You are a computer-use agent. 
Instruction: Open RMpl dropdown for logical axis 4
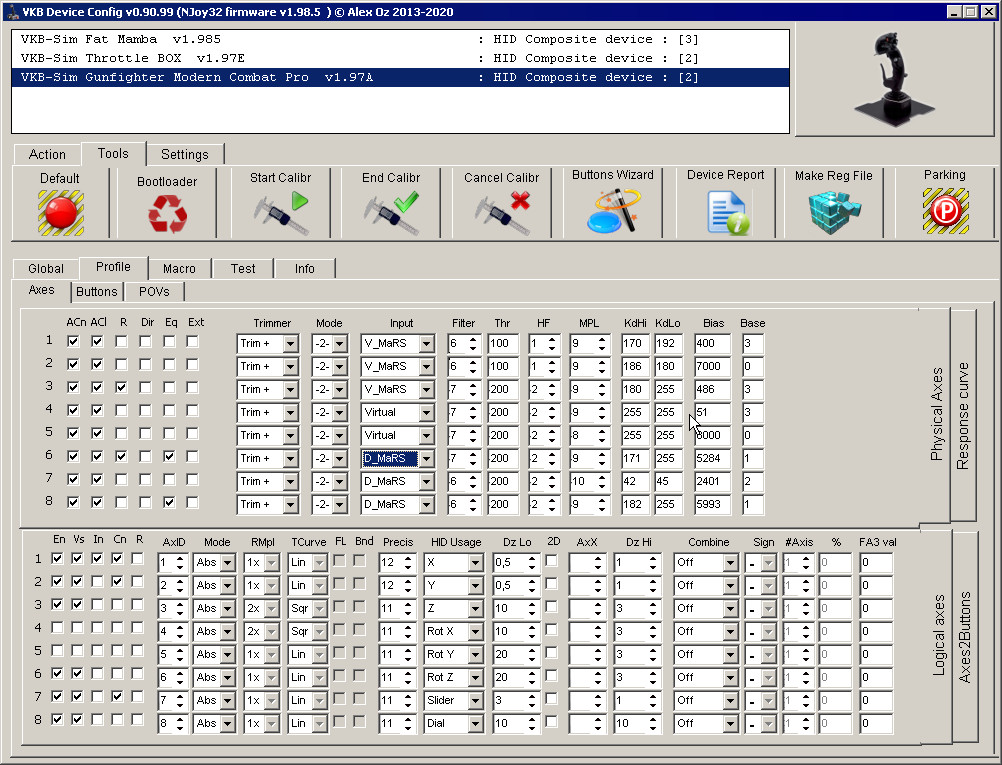pyautogui.click(x=272, y=631)
